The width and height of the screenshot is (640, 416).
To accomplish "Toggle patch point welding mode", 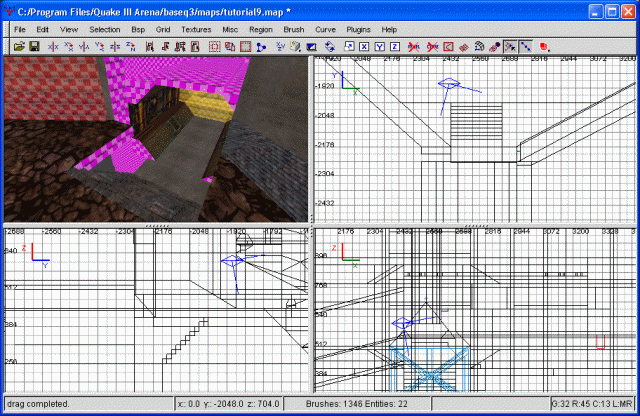I will pos(510,47).
